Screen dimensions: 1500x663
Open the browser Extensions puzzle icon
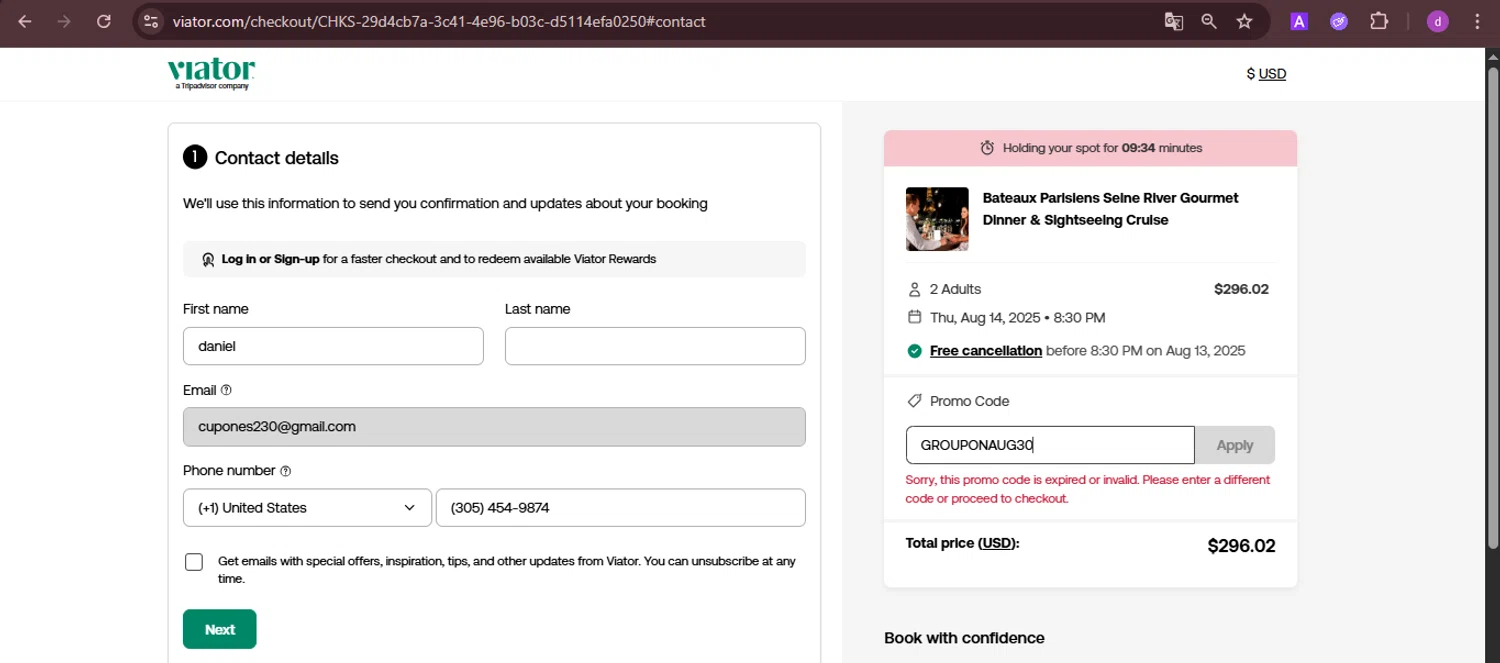[x=1379, y=21]
